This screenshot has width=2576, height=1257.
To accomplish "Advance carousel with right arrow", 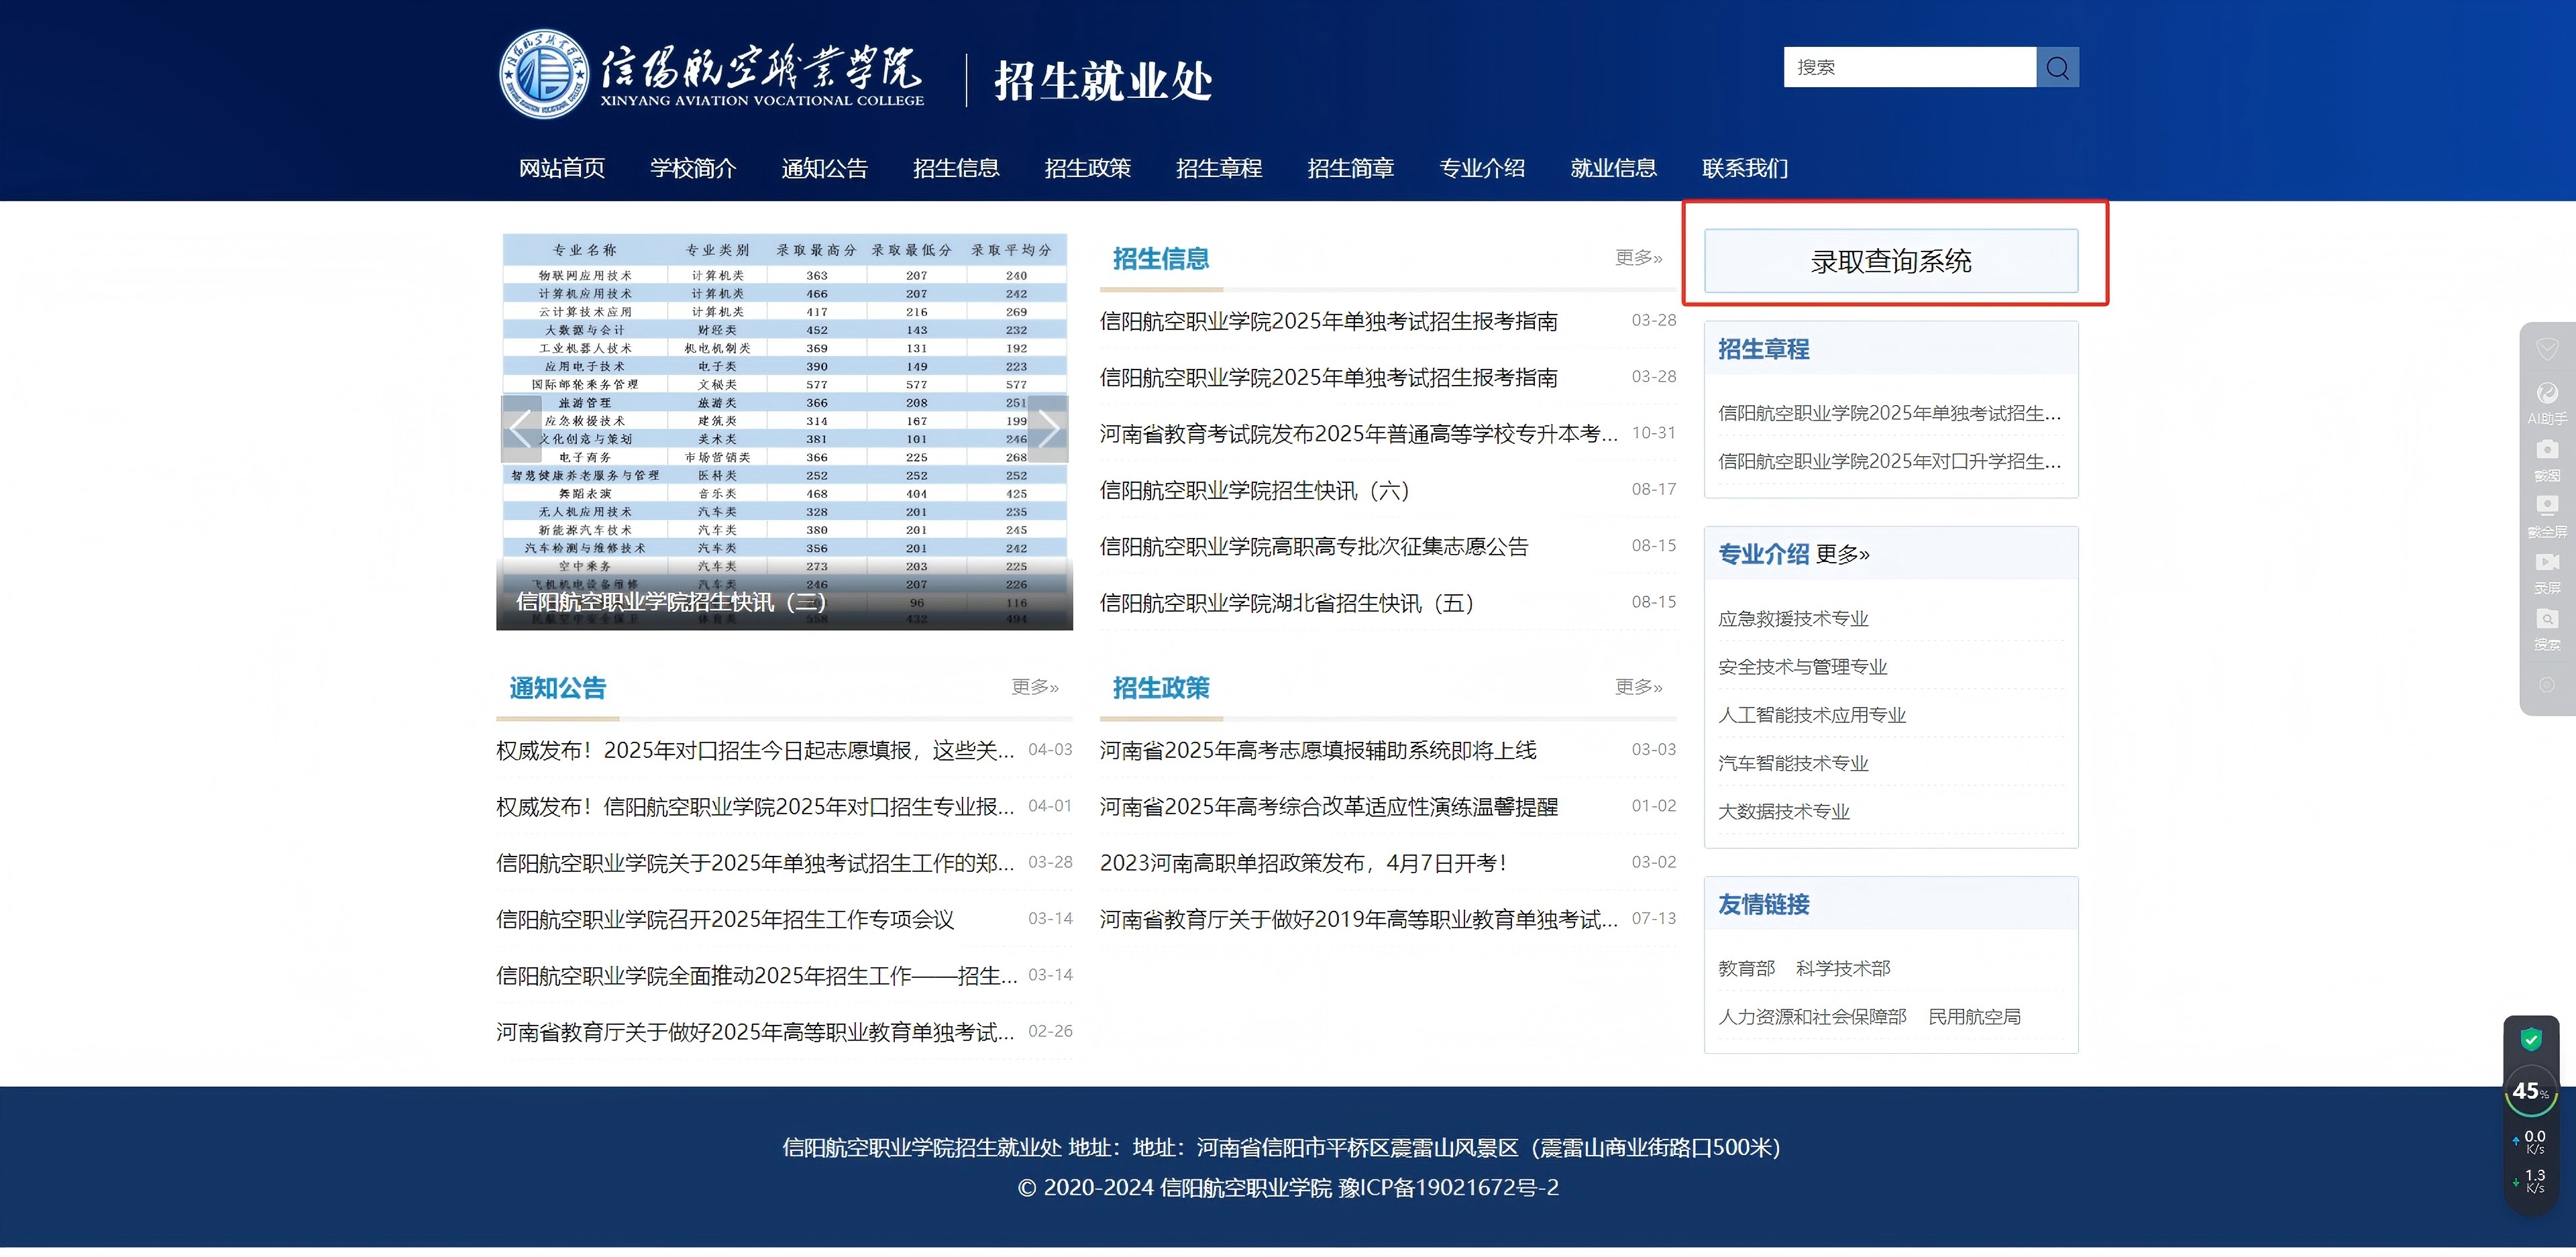I will coord(1048,429).
